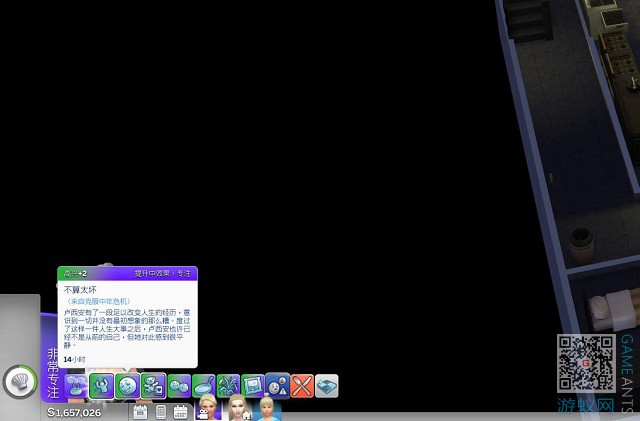The image size is (640, 421).
Task: Click the blue faces with warning moodlet
Action: pyautogui.click(x=278, y=386)
